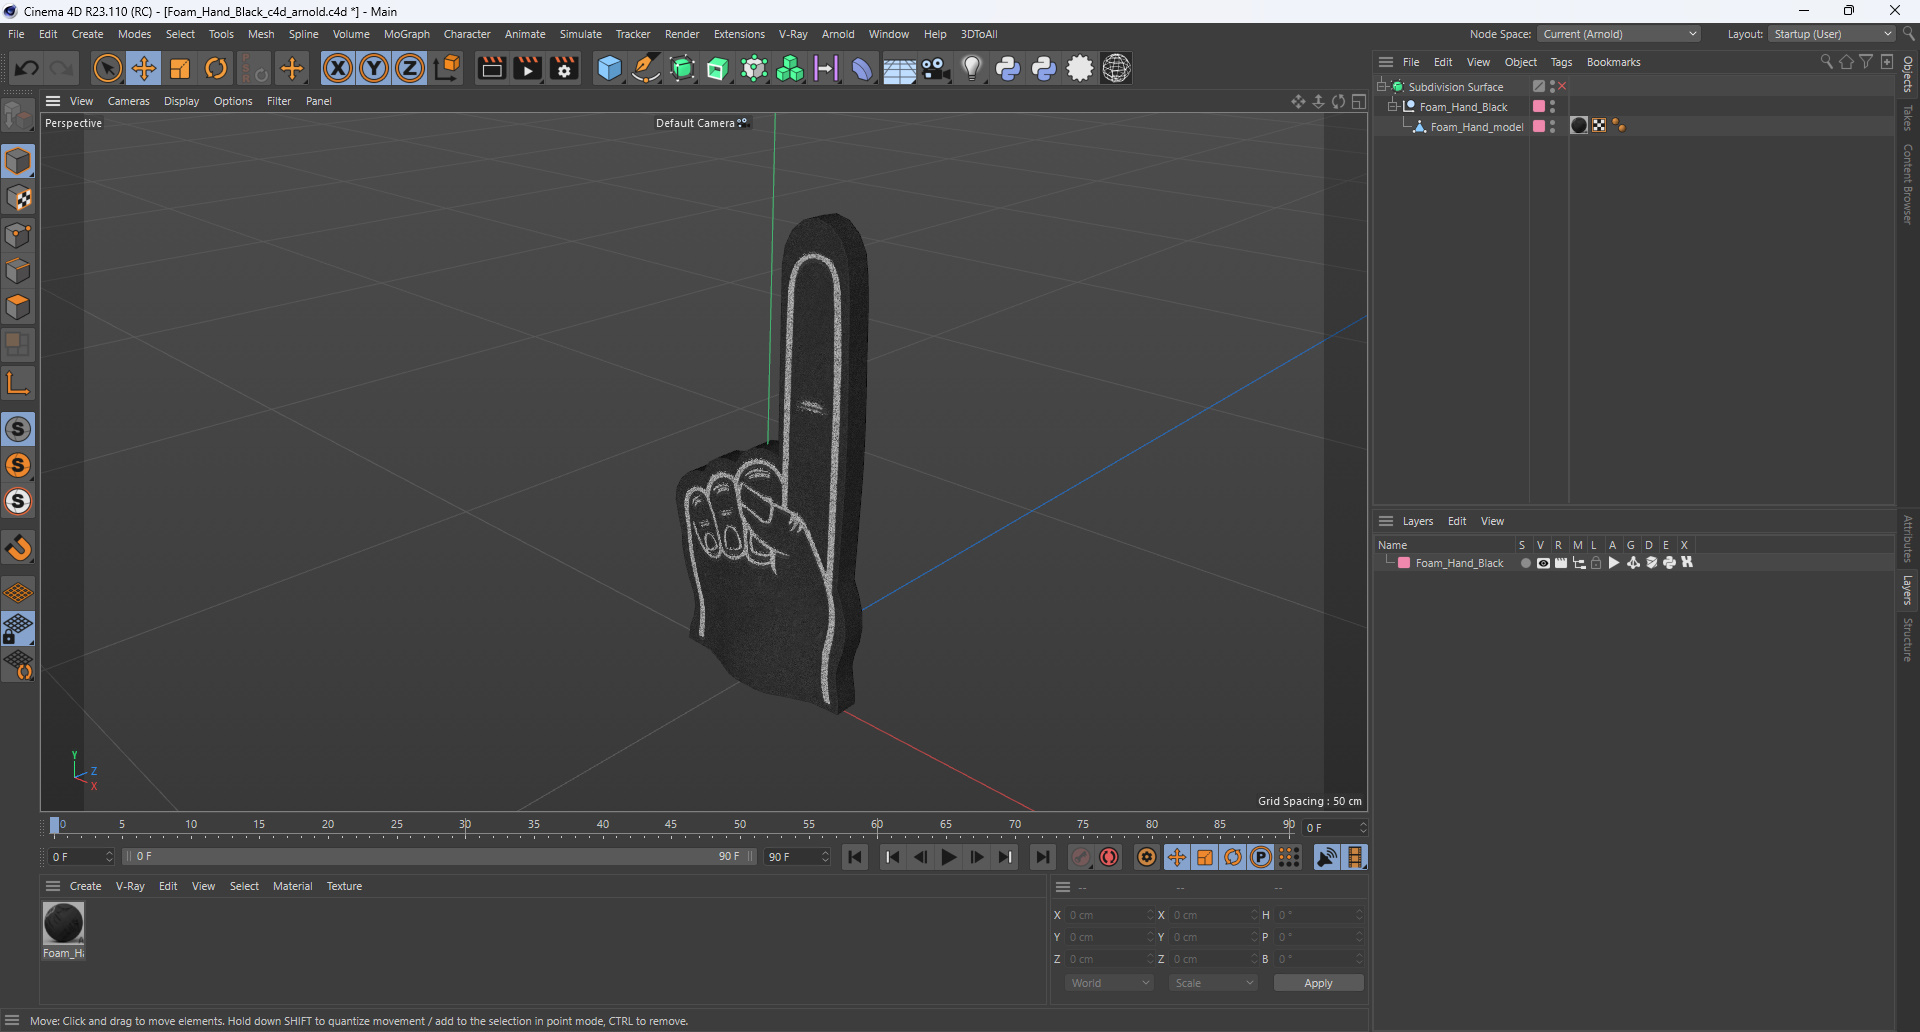Switch to Texture mode checkered cube
Screen dimensions: 1920x1032
pyautogui.click(x=18, y=198)
